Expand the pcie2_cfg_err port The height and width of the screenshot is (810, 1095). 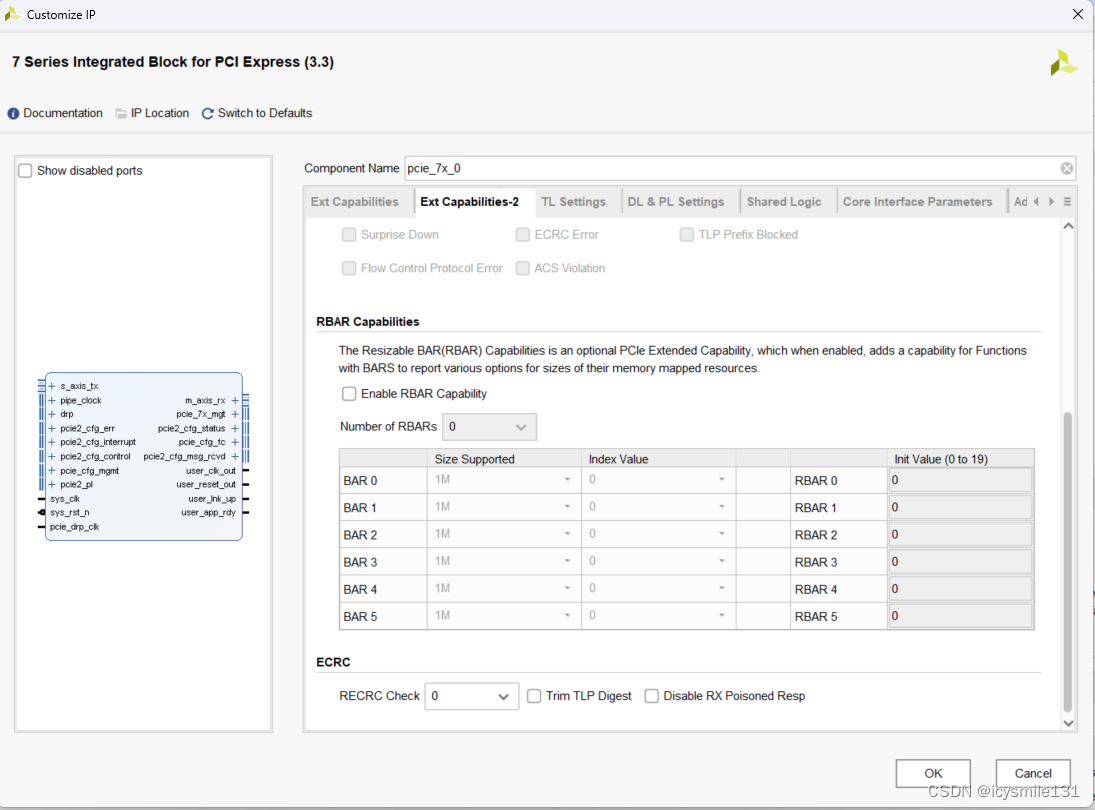51,428
